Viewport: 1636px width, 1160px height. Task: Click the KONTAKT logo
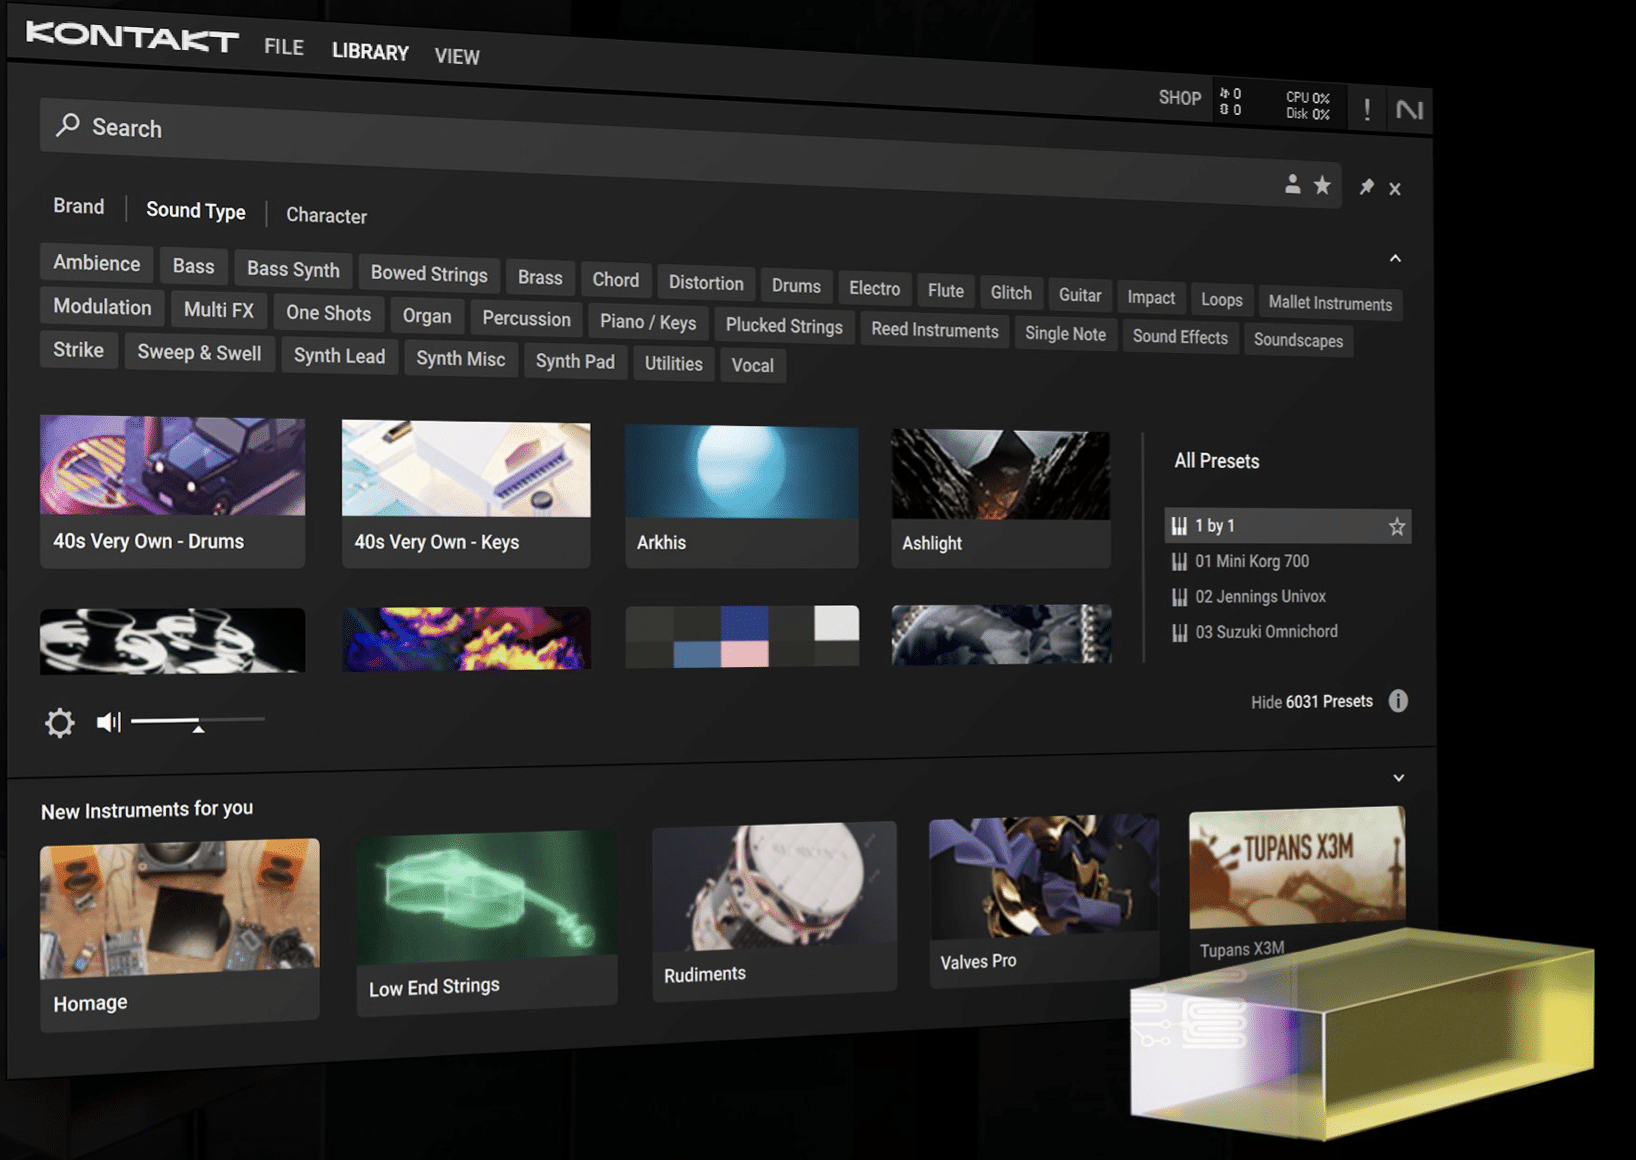132,37
